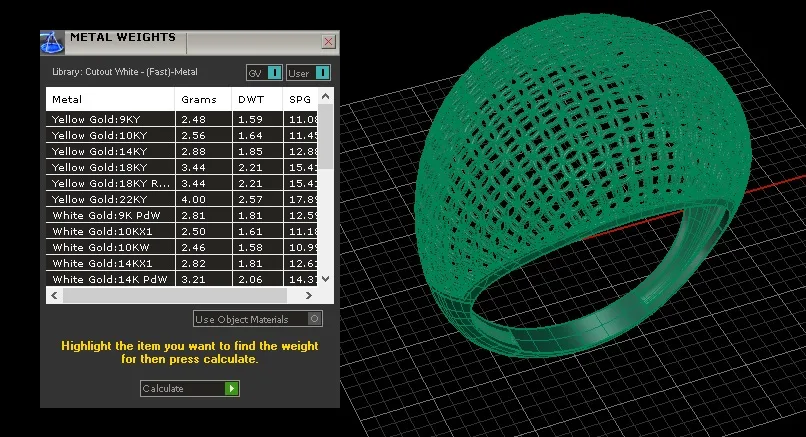Click the horizontal scroll right arrow

pos(308,296)
